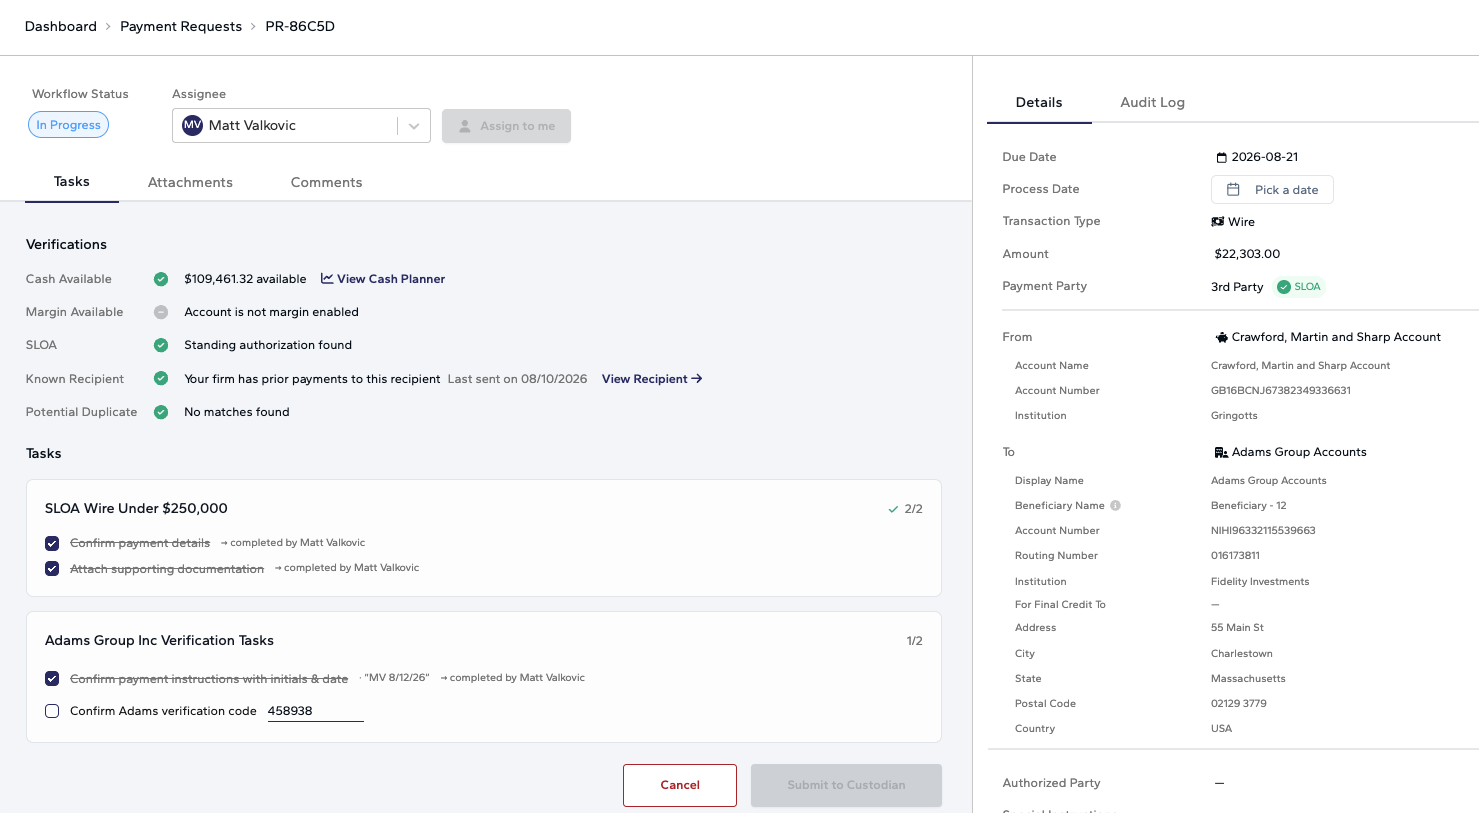Click the gray Margin Available status icon

161,312
